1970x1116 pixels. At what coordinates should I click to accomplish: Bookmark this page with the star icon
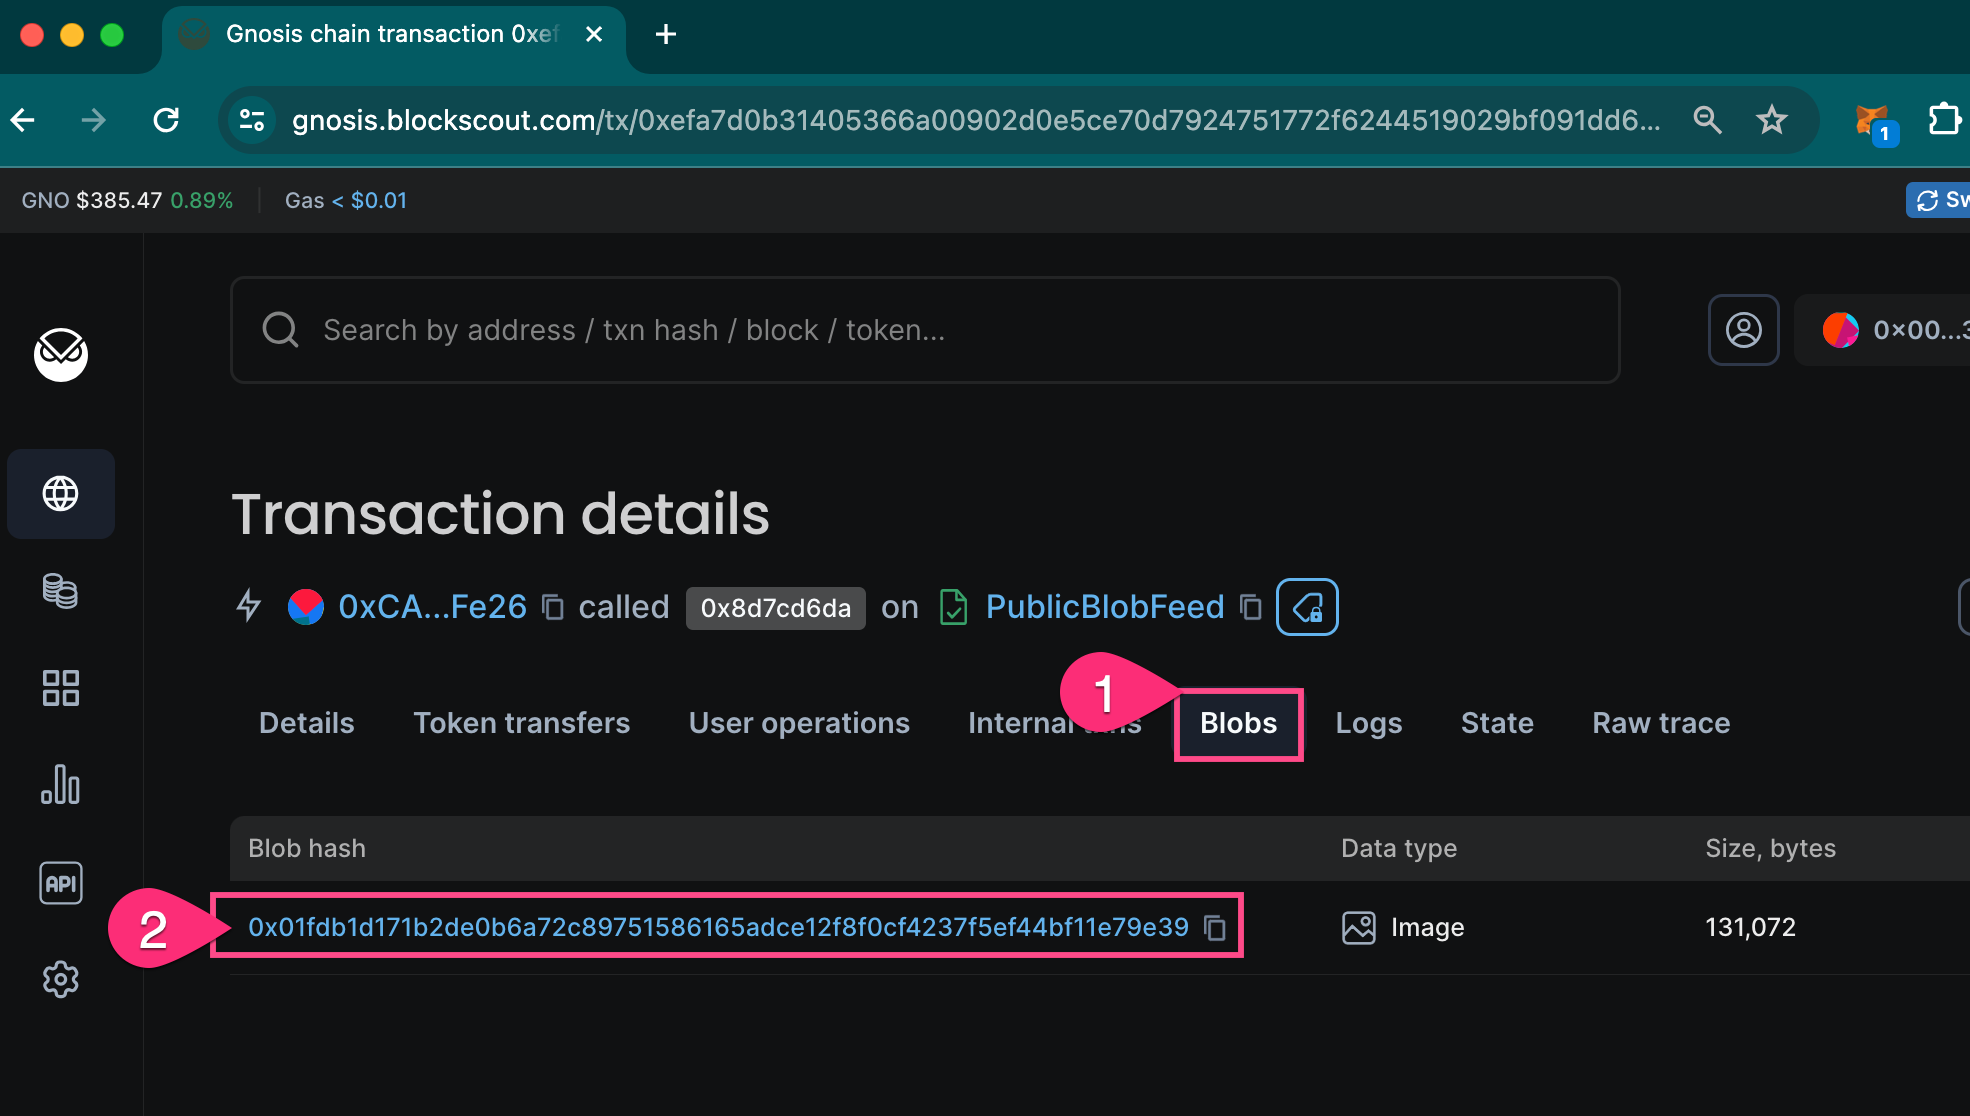coord(1771,120)
